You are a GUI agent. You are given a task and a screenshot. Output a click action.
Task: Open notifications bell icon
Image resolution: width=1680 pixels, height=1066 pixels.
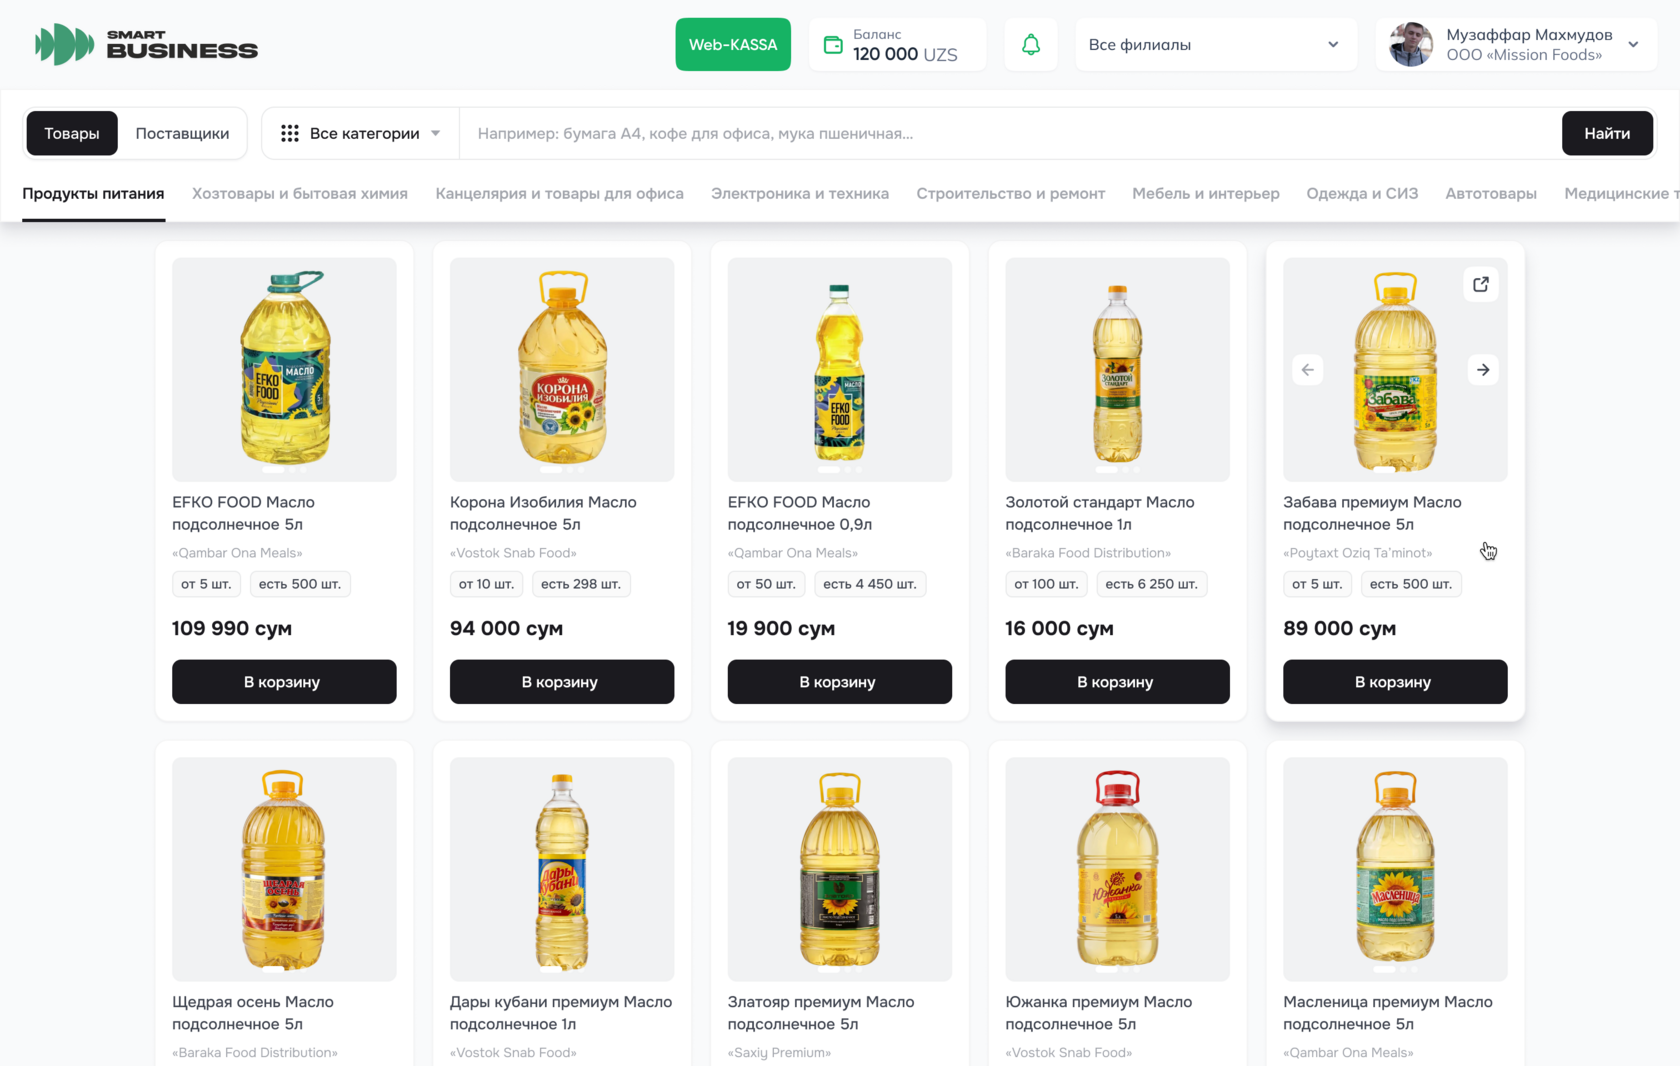[1031, 44]
